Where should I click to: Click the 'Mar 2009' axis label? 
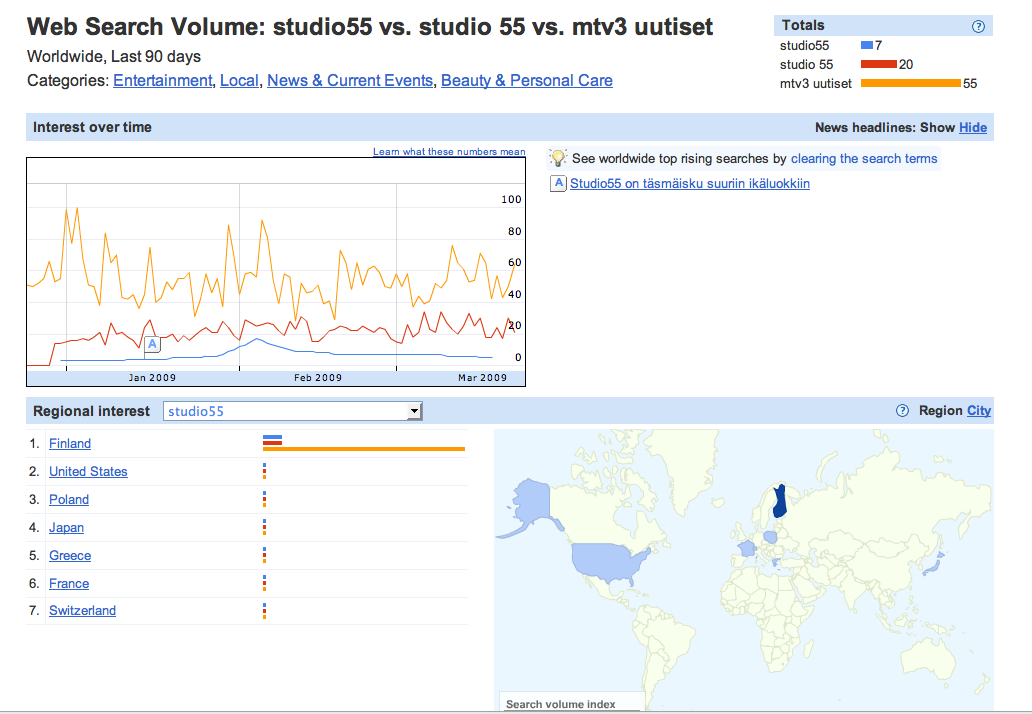coord(482,378)
